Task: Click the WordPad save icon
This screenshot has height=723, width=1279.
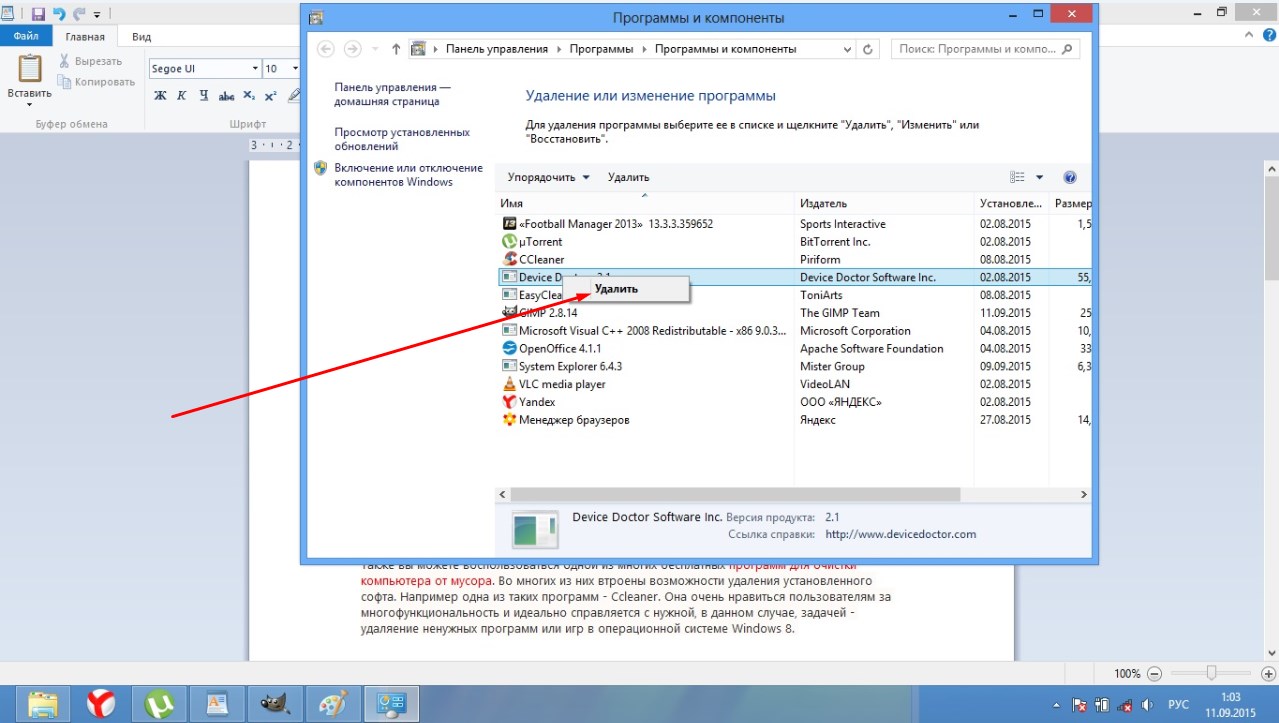Action: pos(38,14)
